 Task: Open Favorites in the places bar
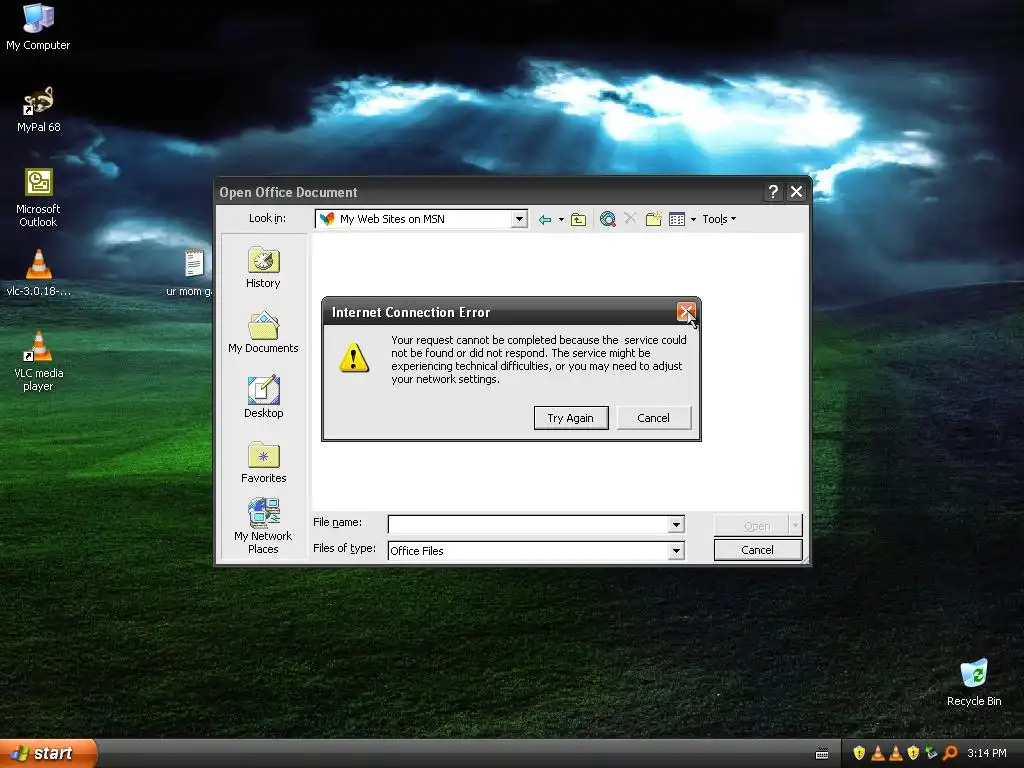point(263,462)
